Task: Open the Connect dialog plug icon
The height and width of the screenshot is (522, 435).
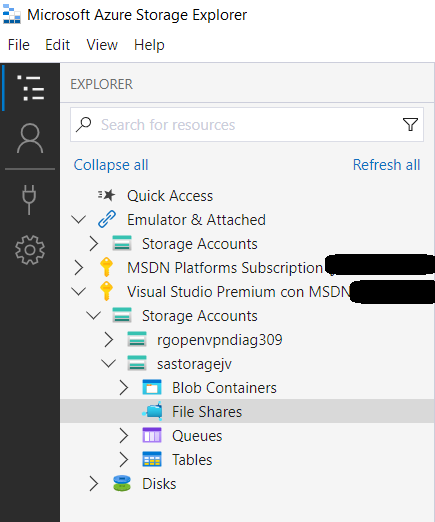Action: coord(29,199)
